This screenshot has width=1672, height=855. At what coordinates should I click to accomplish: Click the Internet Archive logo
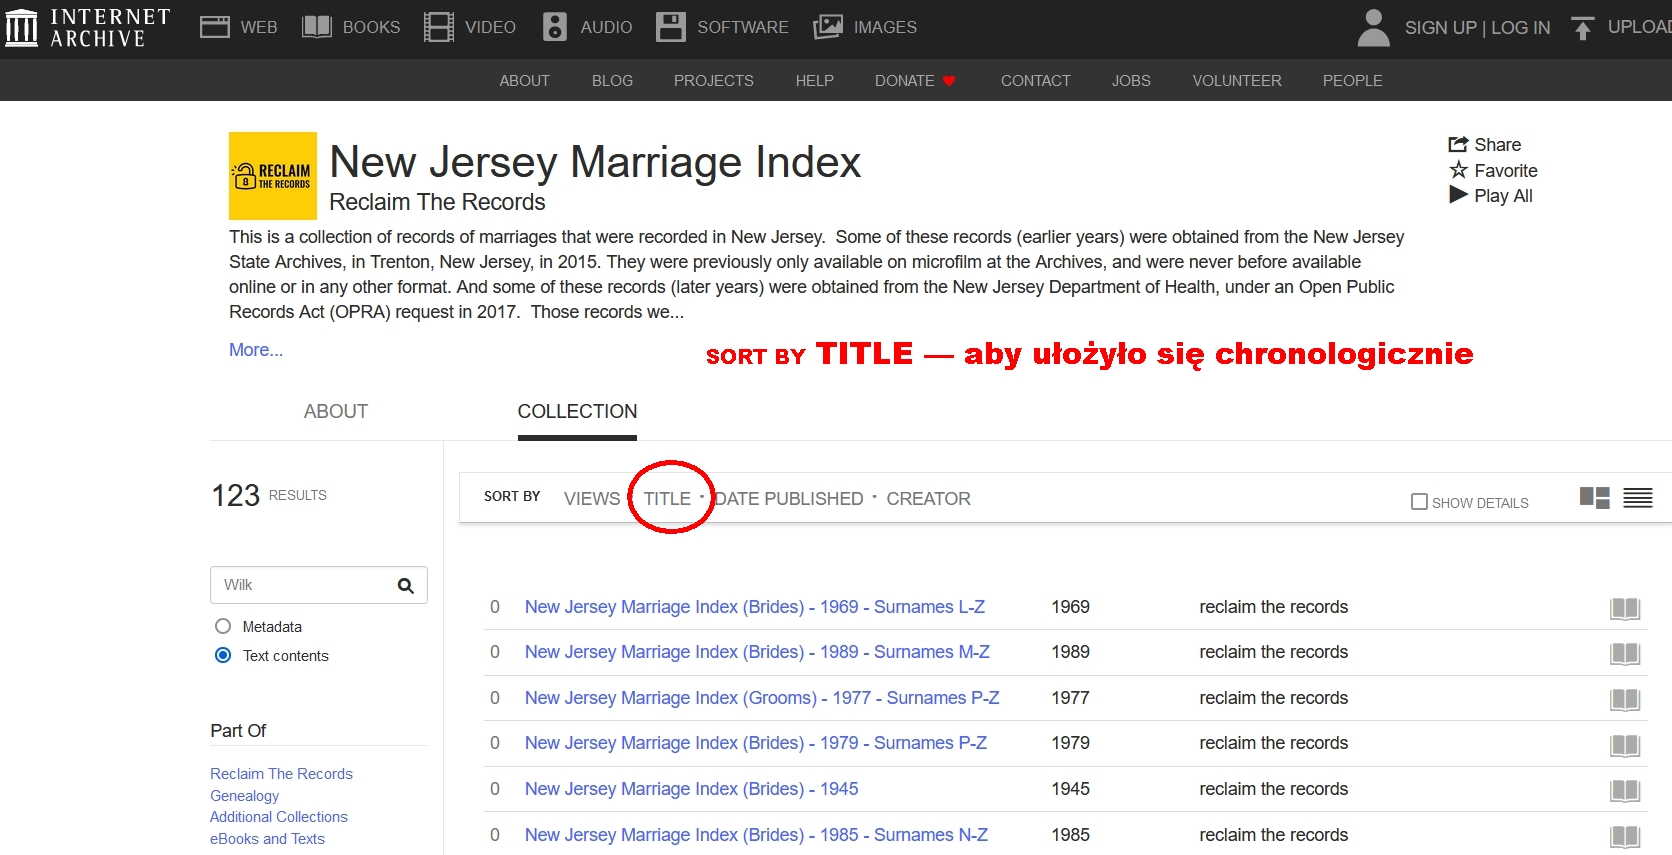point(87,27)
